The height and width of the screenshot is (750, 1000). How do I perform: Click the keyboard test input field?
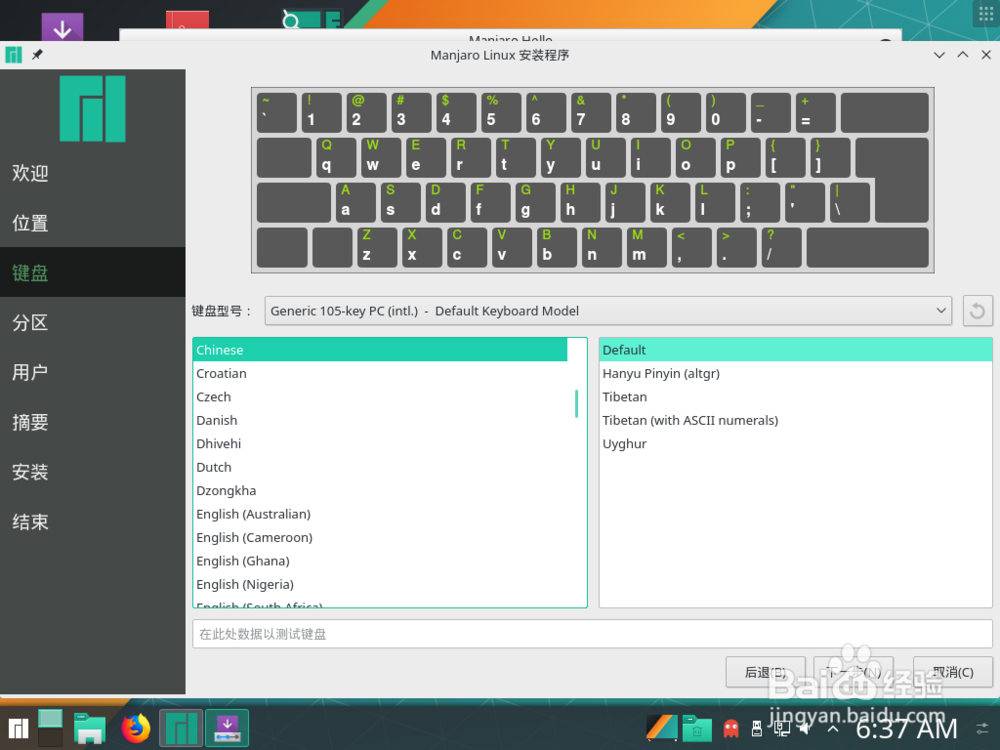[592, 634]
